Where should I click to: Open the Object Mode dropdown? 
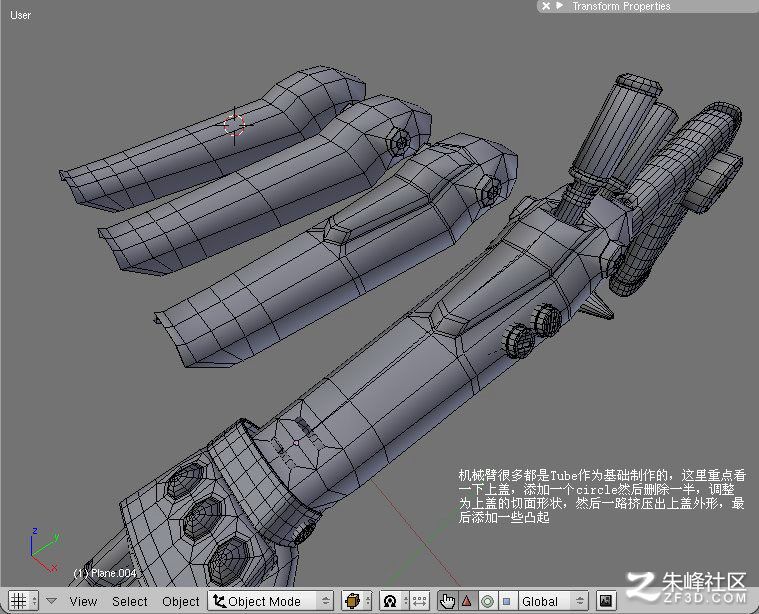click(271, 601)
